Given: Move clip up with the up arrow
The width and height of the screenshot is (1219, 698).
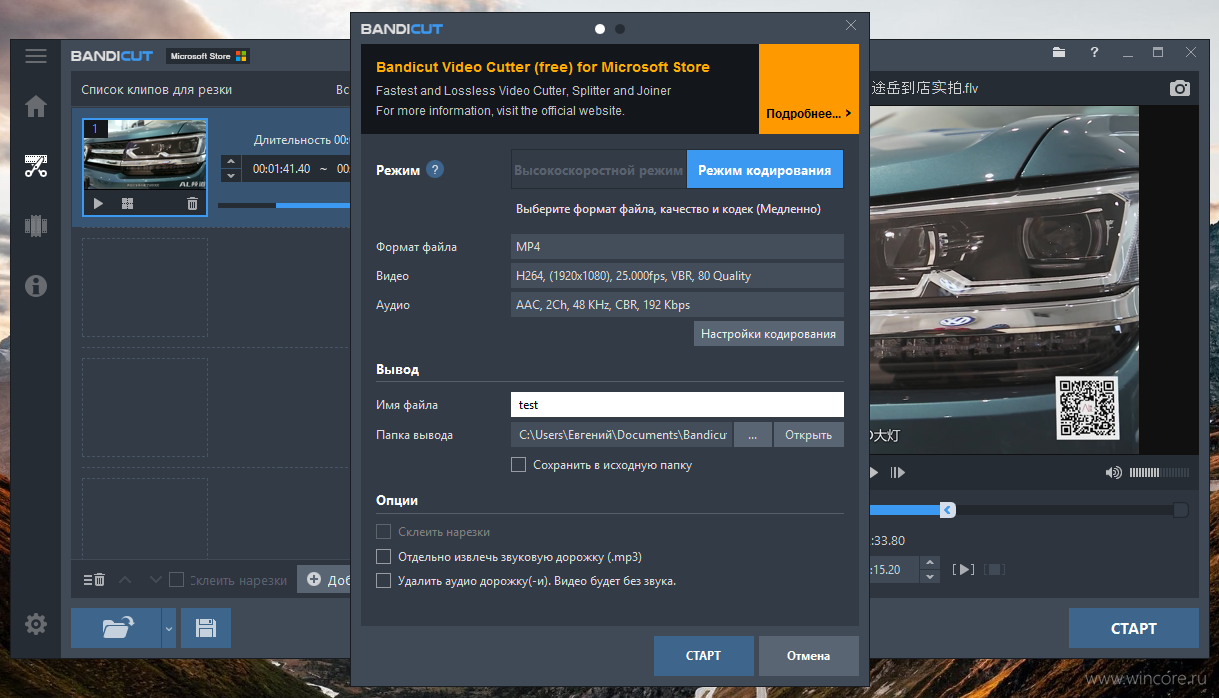Looking at the screenshot, I should tap(125, 580).
